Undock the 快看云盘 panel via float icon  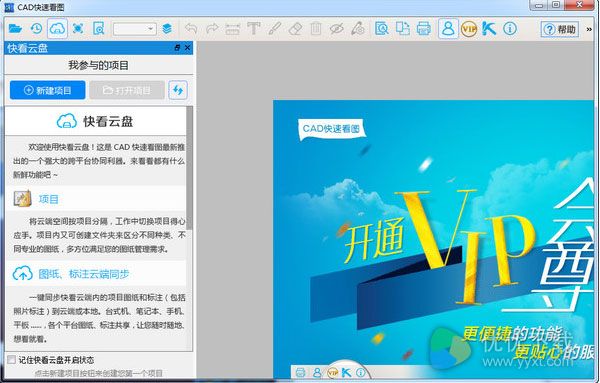[177, 48]
